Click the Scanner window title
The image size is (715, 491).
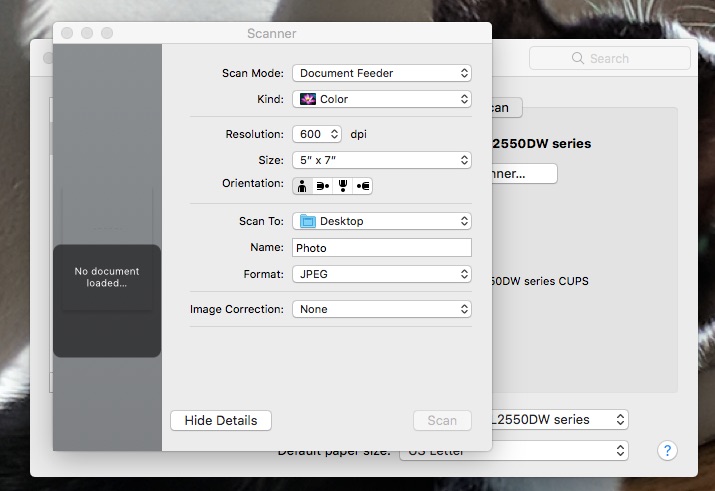(272, 33)
